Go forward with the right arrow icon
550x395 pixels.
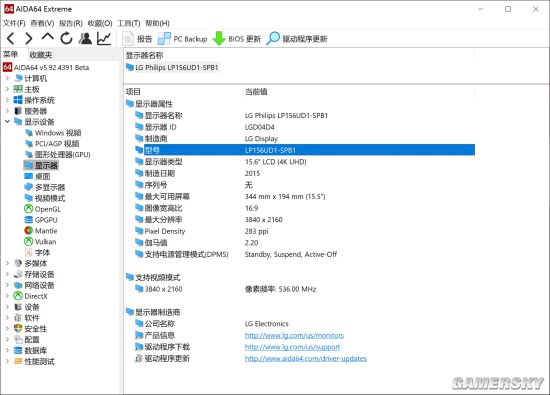tap(28, 39)
